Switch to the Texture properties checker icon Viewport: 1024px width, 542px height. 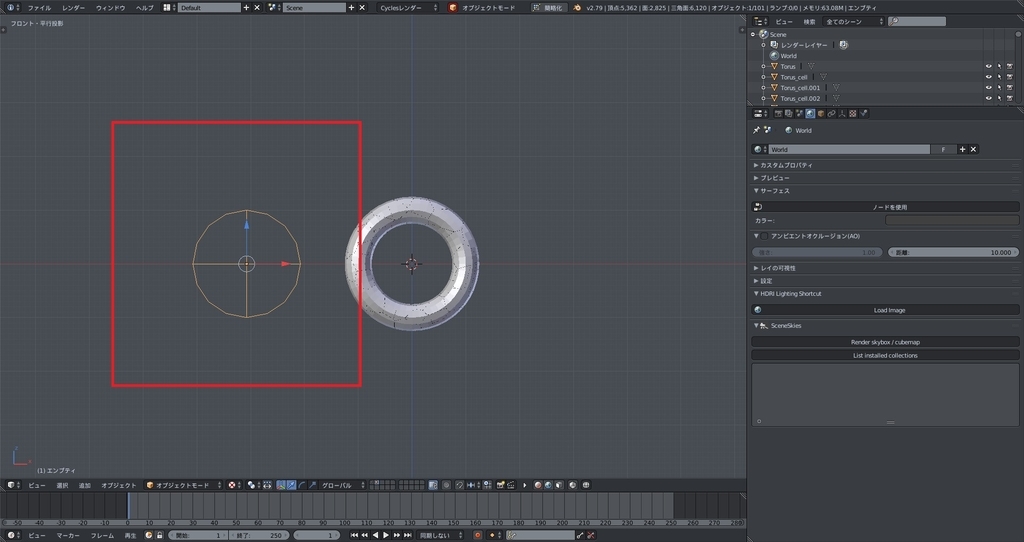click(x=853, y=114)
